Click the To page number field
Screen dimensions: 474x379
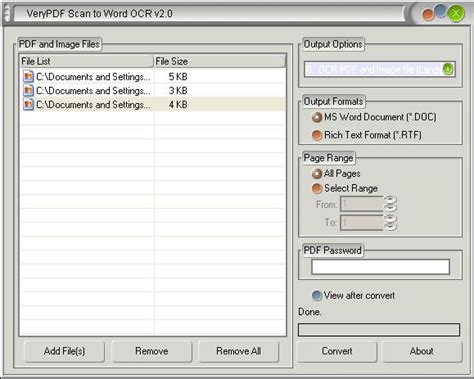[x=362, y=222]
